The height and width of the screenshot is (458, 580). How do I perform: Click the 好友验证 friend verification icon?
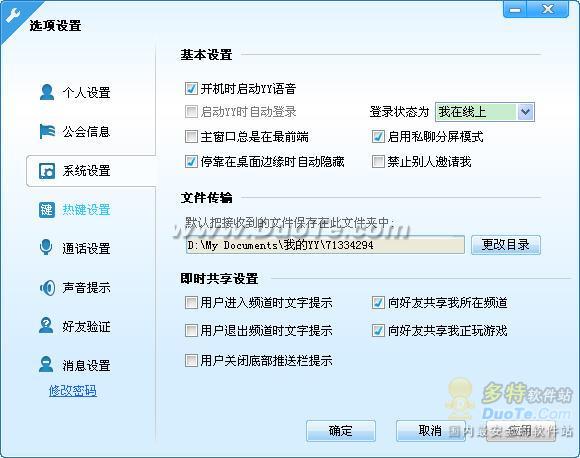(x=46, y=326)
